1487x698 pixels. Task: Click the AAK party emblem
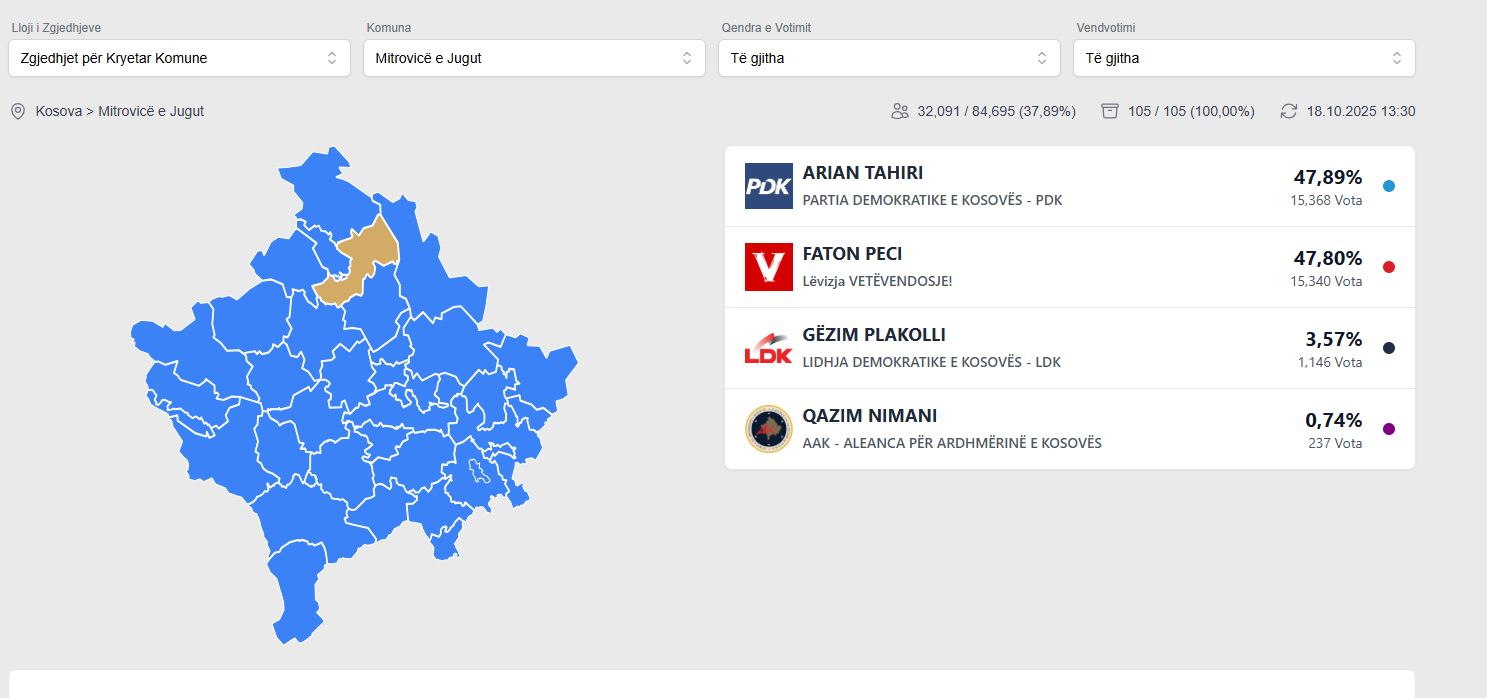[768, 429]
